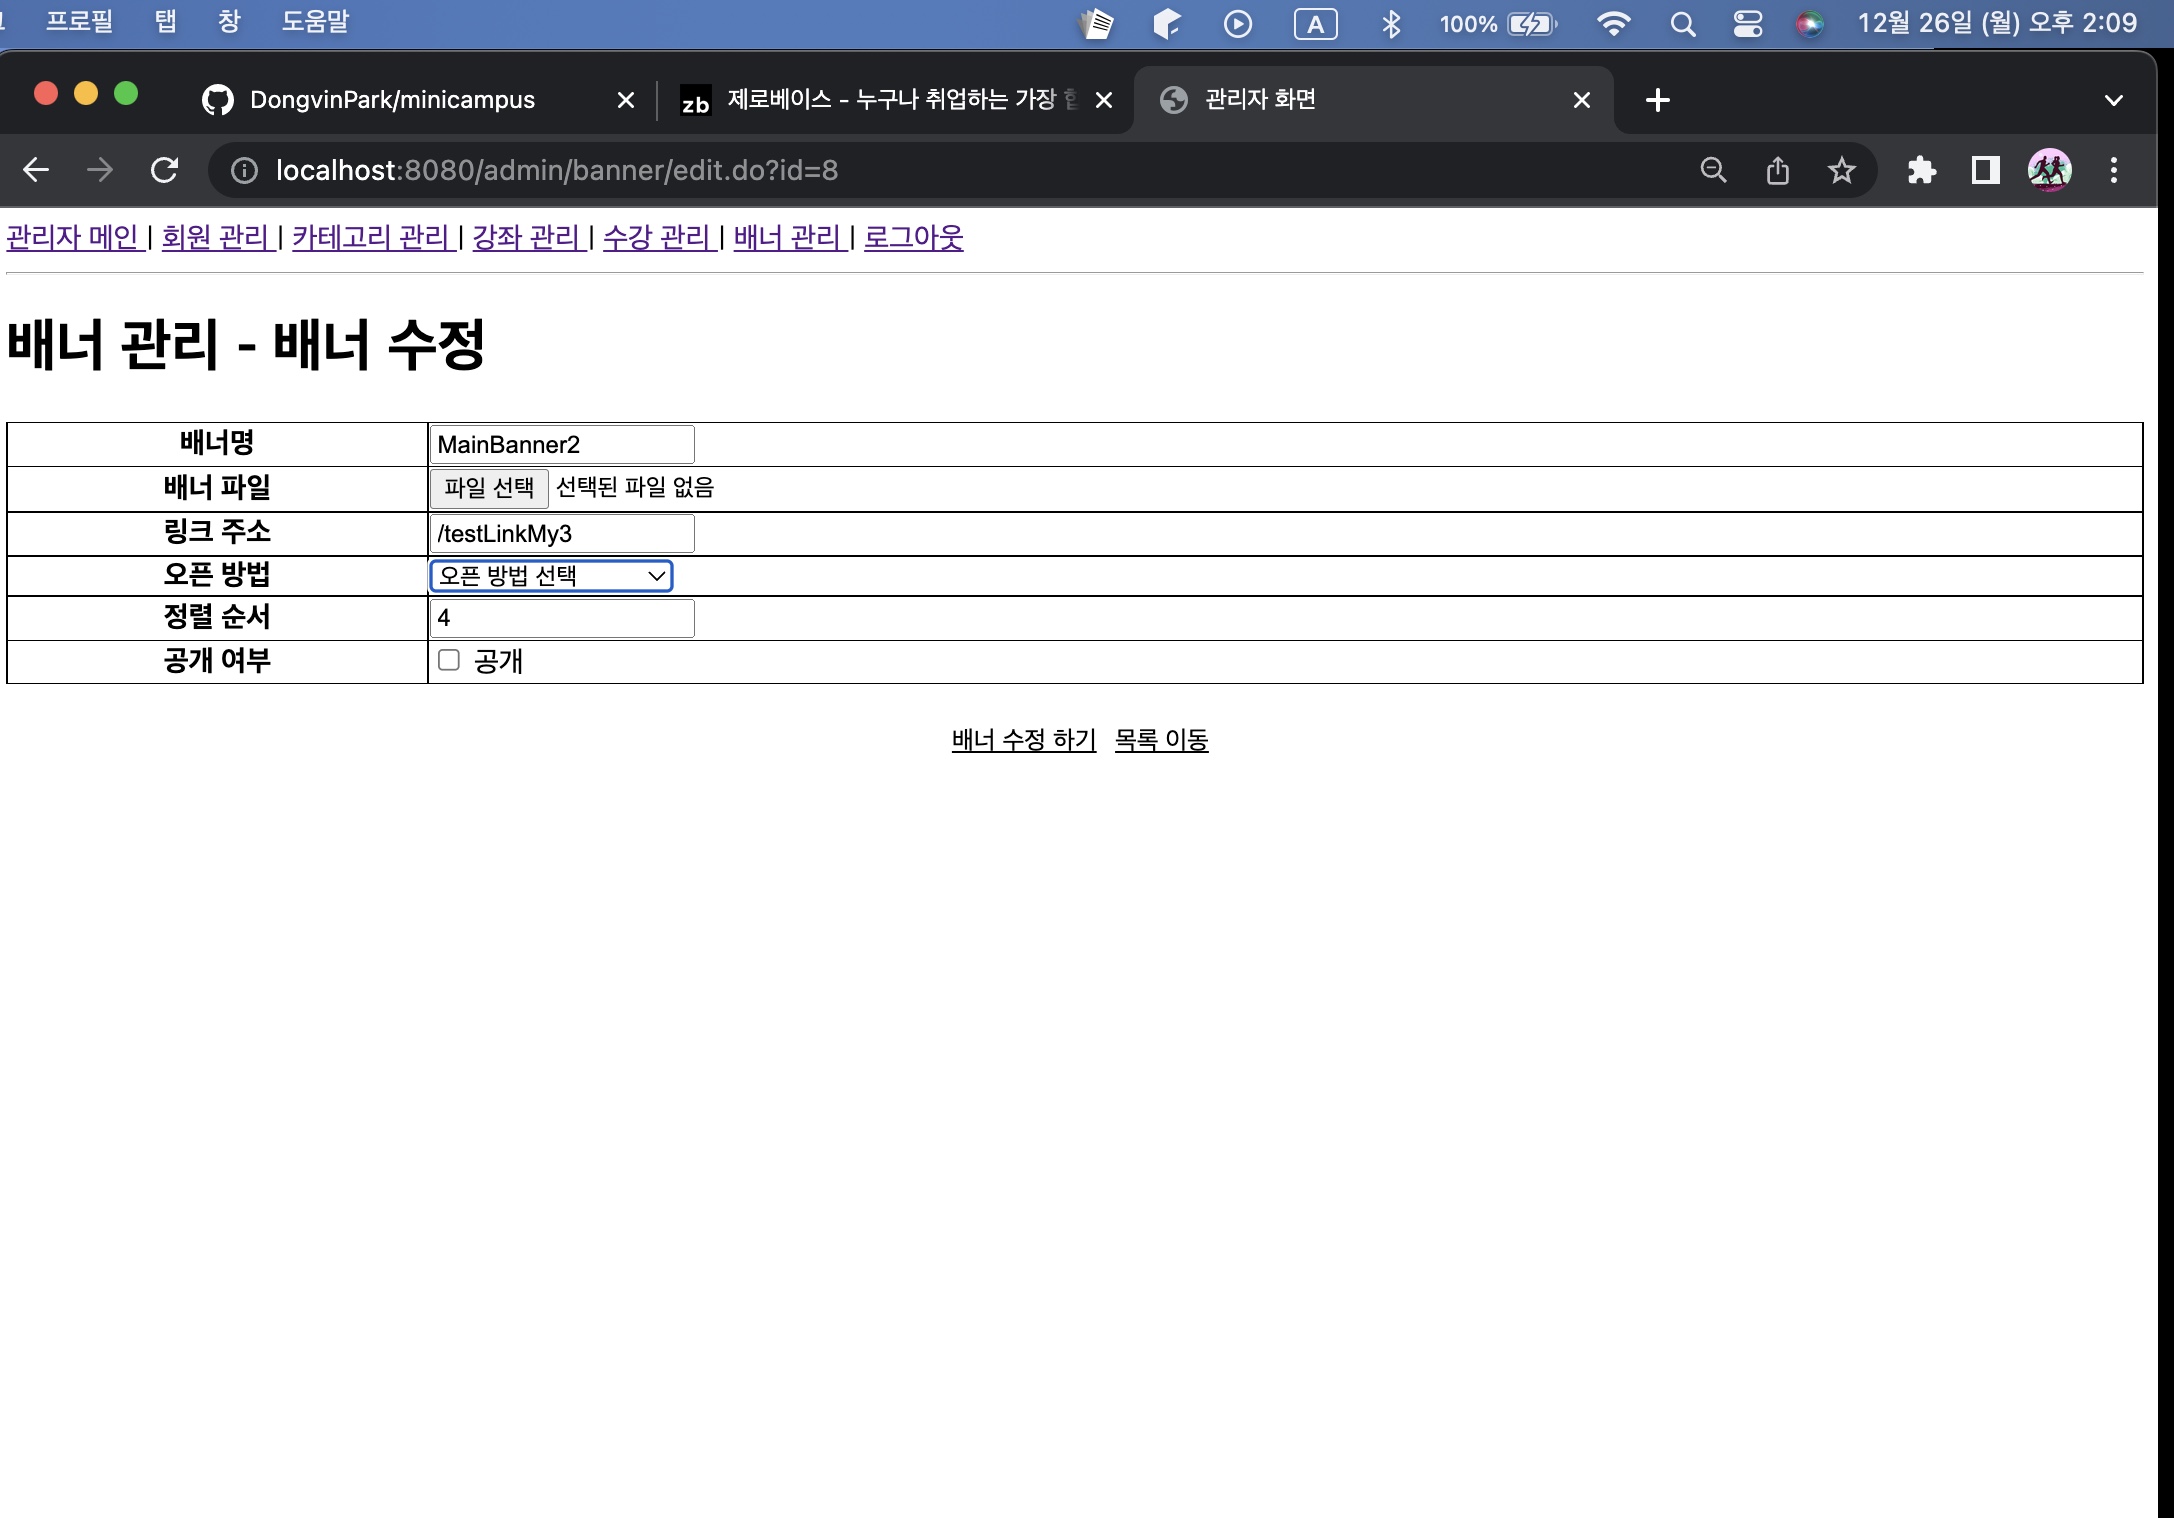Switch to the DongvinPark/minicampus tab

coord(390,99)
